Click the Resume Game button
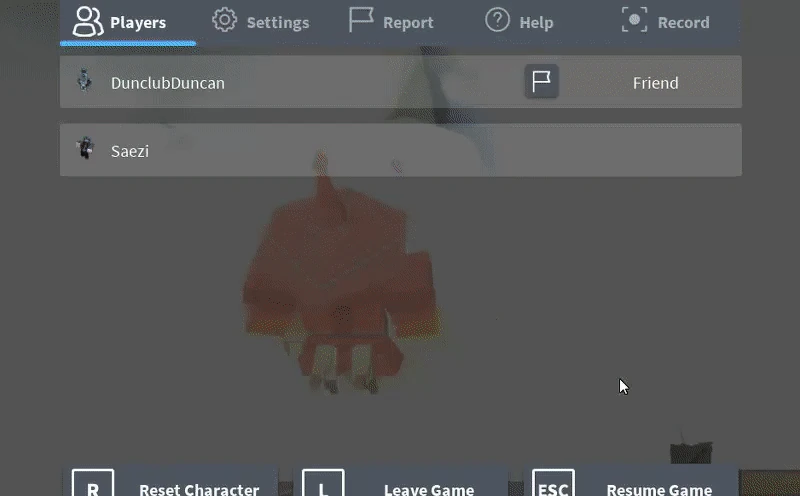The height and width of the screenshot is (496, 800). tap(631, 481)
